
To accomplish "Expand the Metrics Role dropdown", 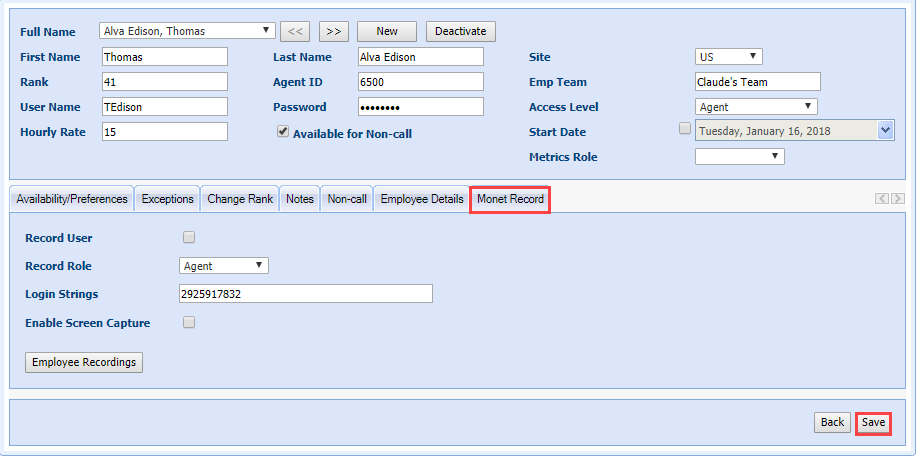I will point(739,156).
